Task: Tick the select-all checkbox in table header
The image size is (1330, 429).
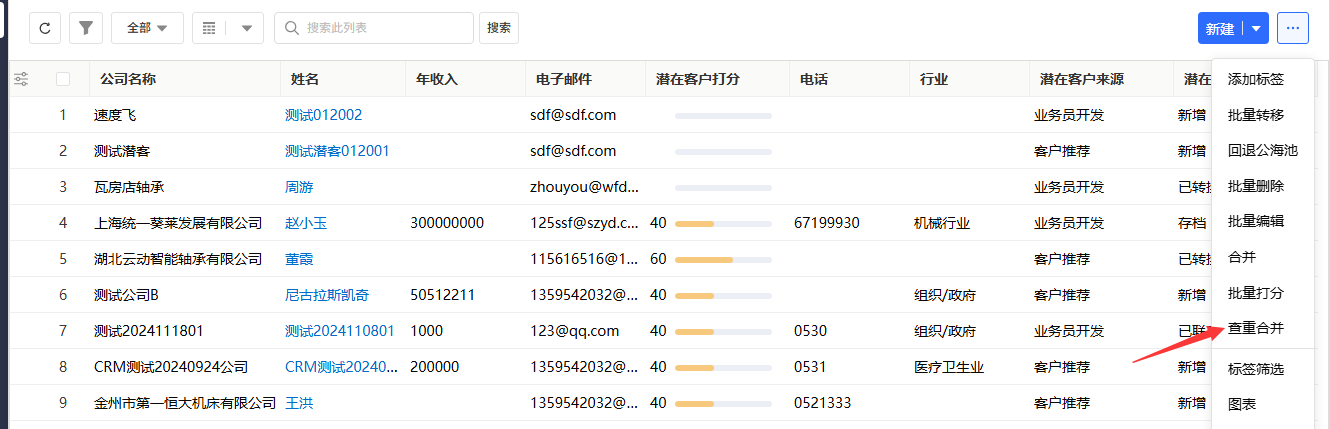Action: coord(64,79)
